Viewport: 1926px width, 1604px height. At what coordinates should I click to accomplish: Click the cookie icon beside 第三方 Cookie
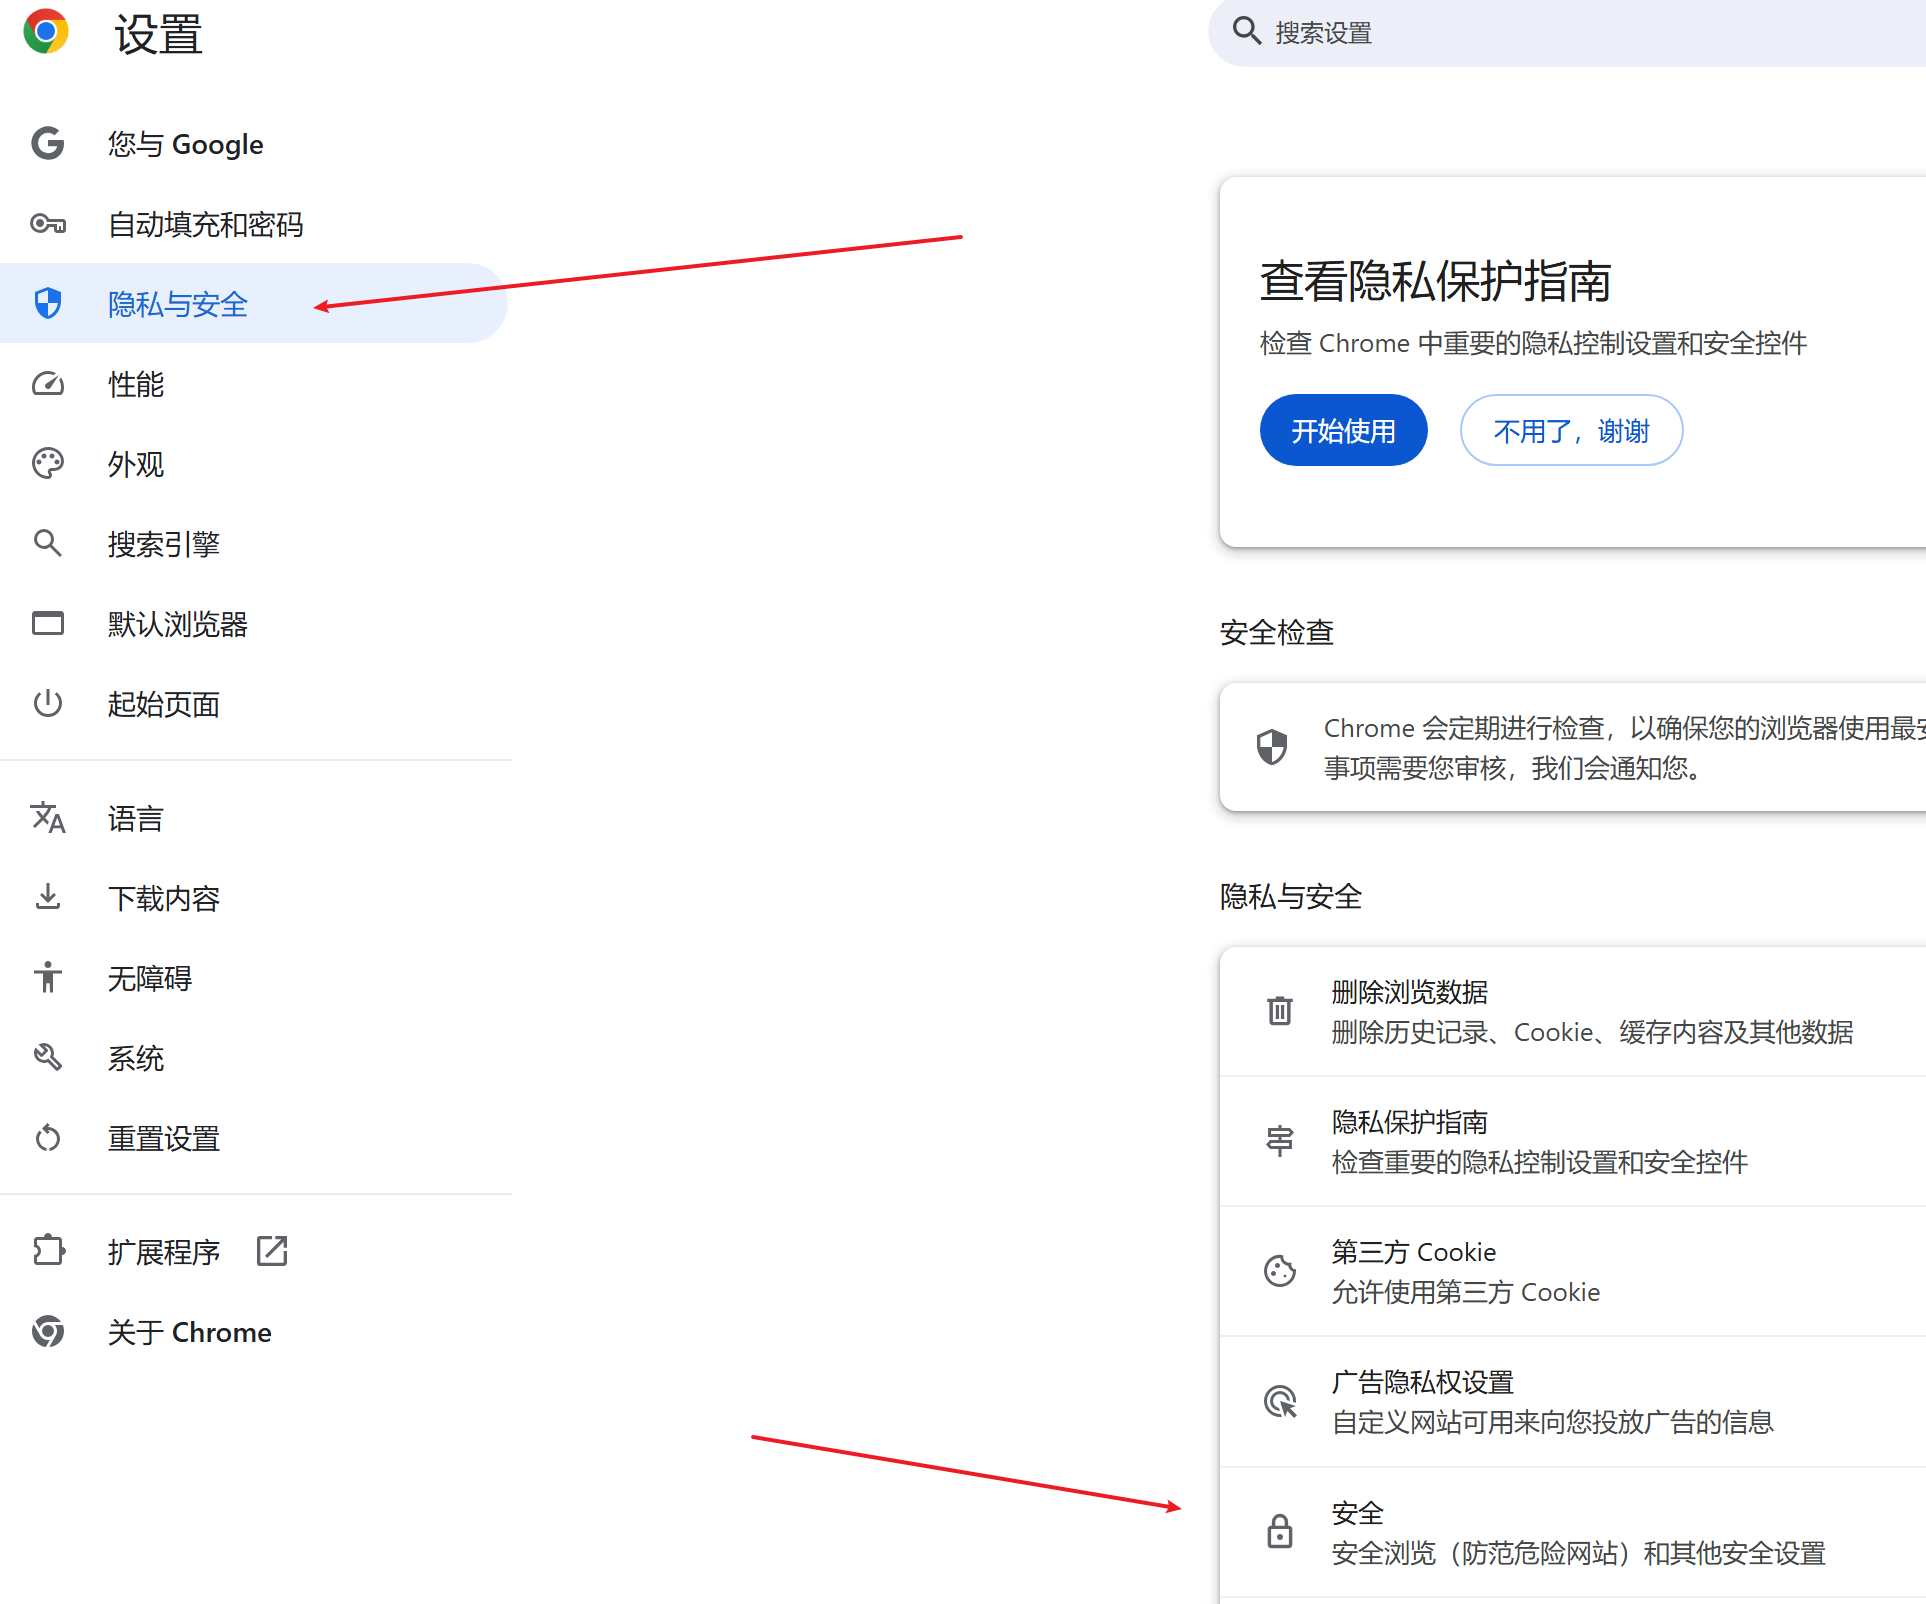click(1280, 1271)
